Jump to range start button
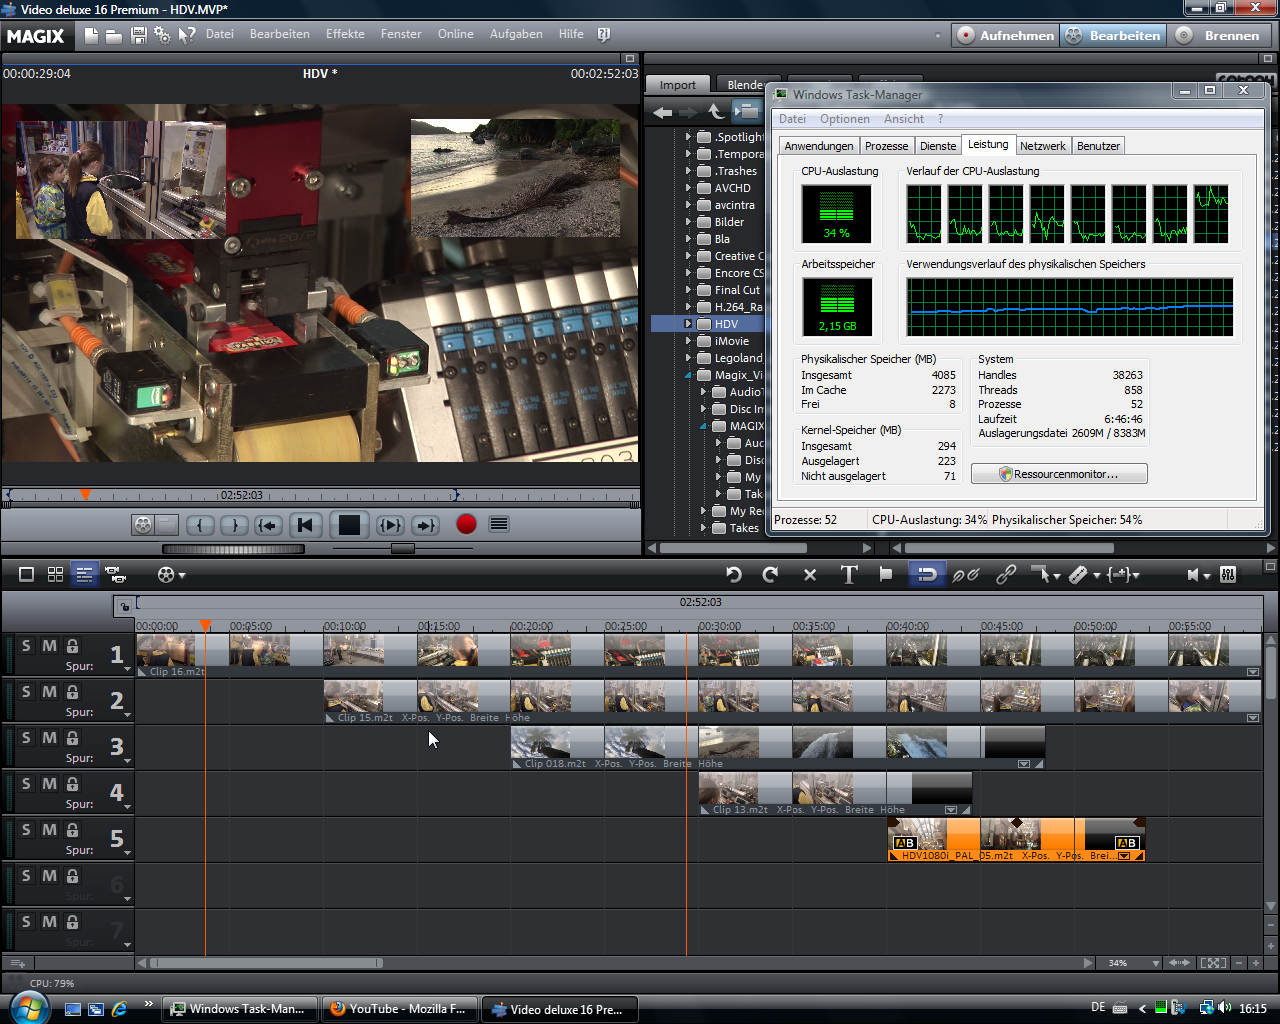The width and height of the screenshot is (1280, 1024). click(268, 525)
